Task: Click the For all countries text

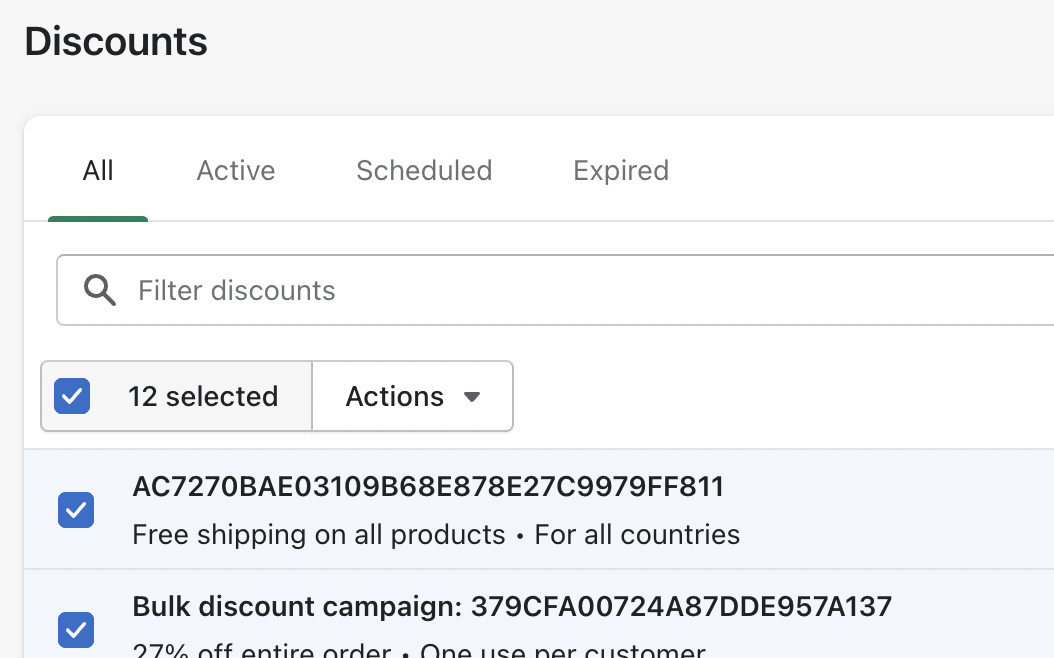Action: 637,535
